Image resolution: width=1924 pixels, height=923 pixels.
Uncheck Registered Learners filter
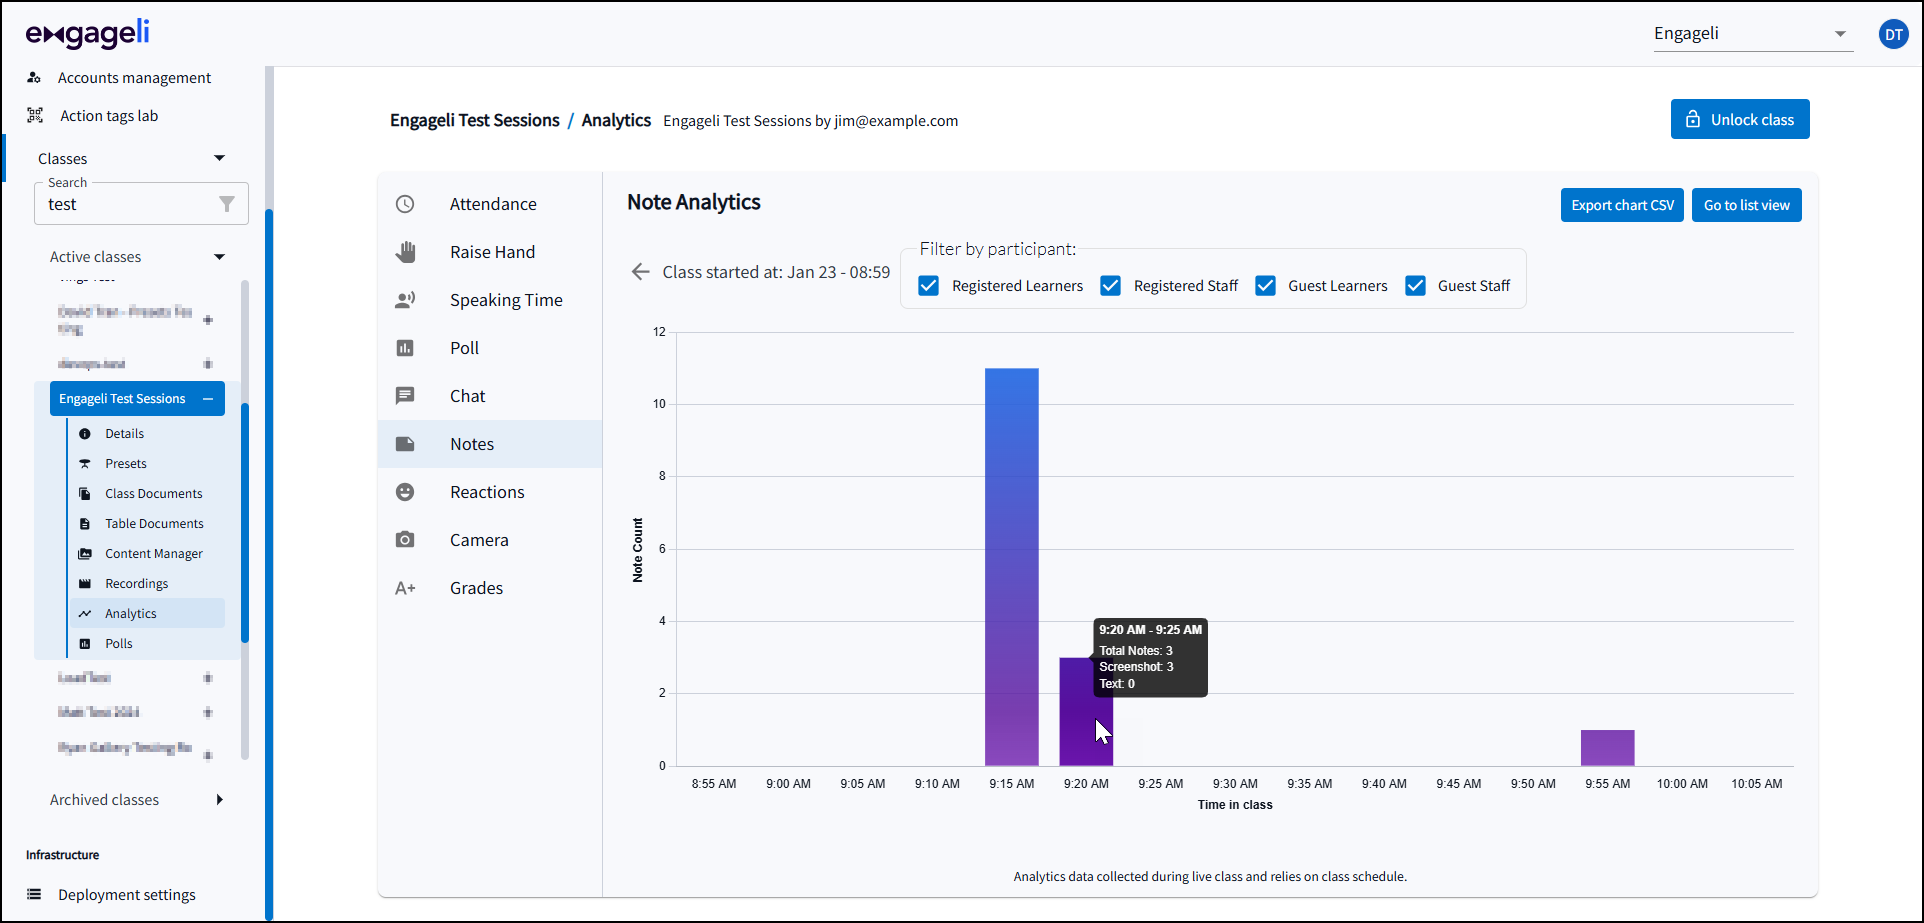coord(929,286)
